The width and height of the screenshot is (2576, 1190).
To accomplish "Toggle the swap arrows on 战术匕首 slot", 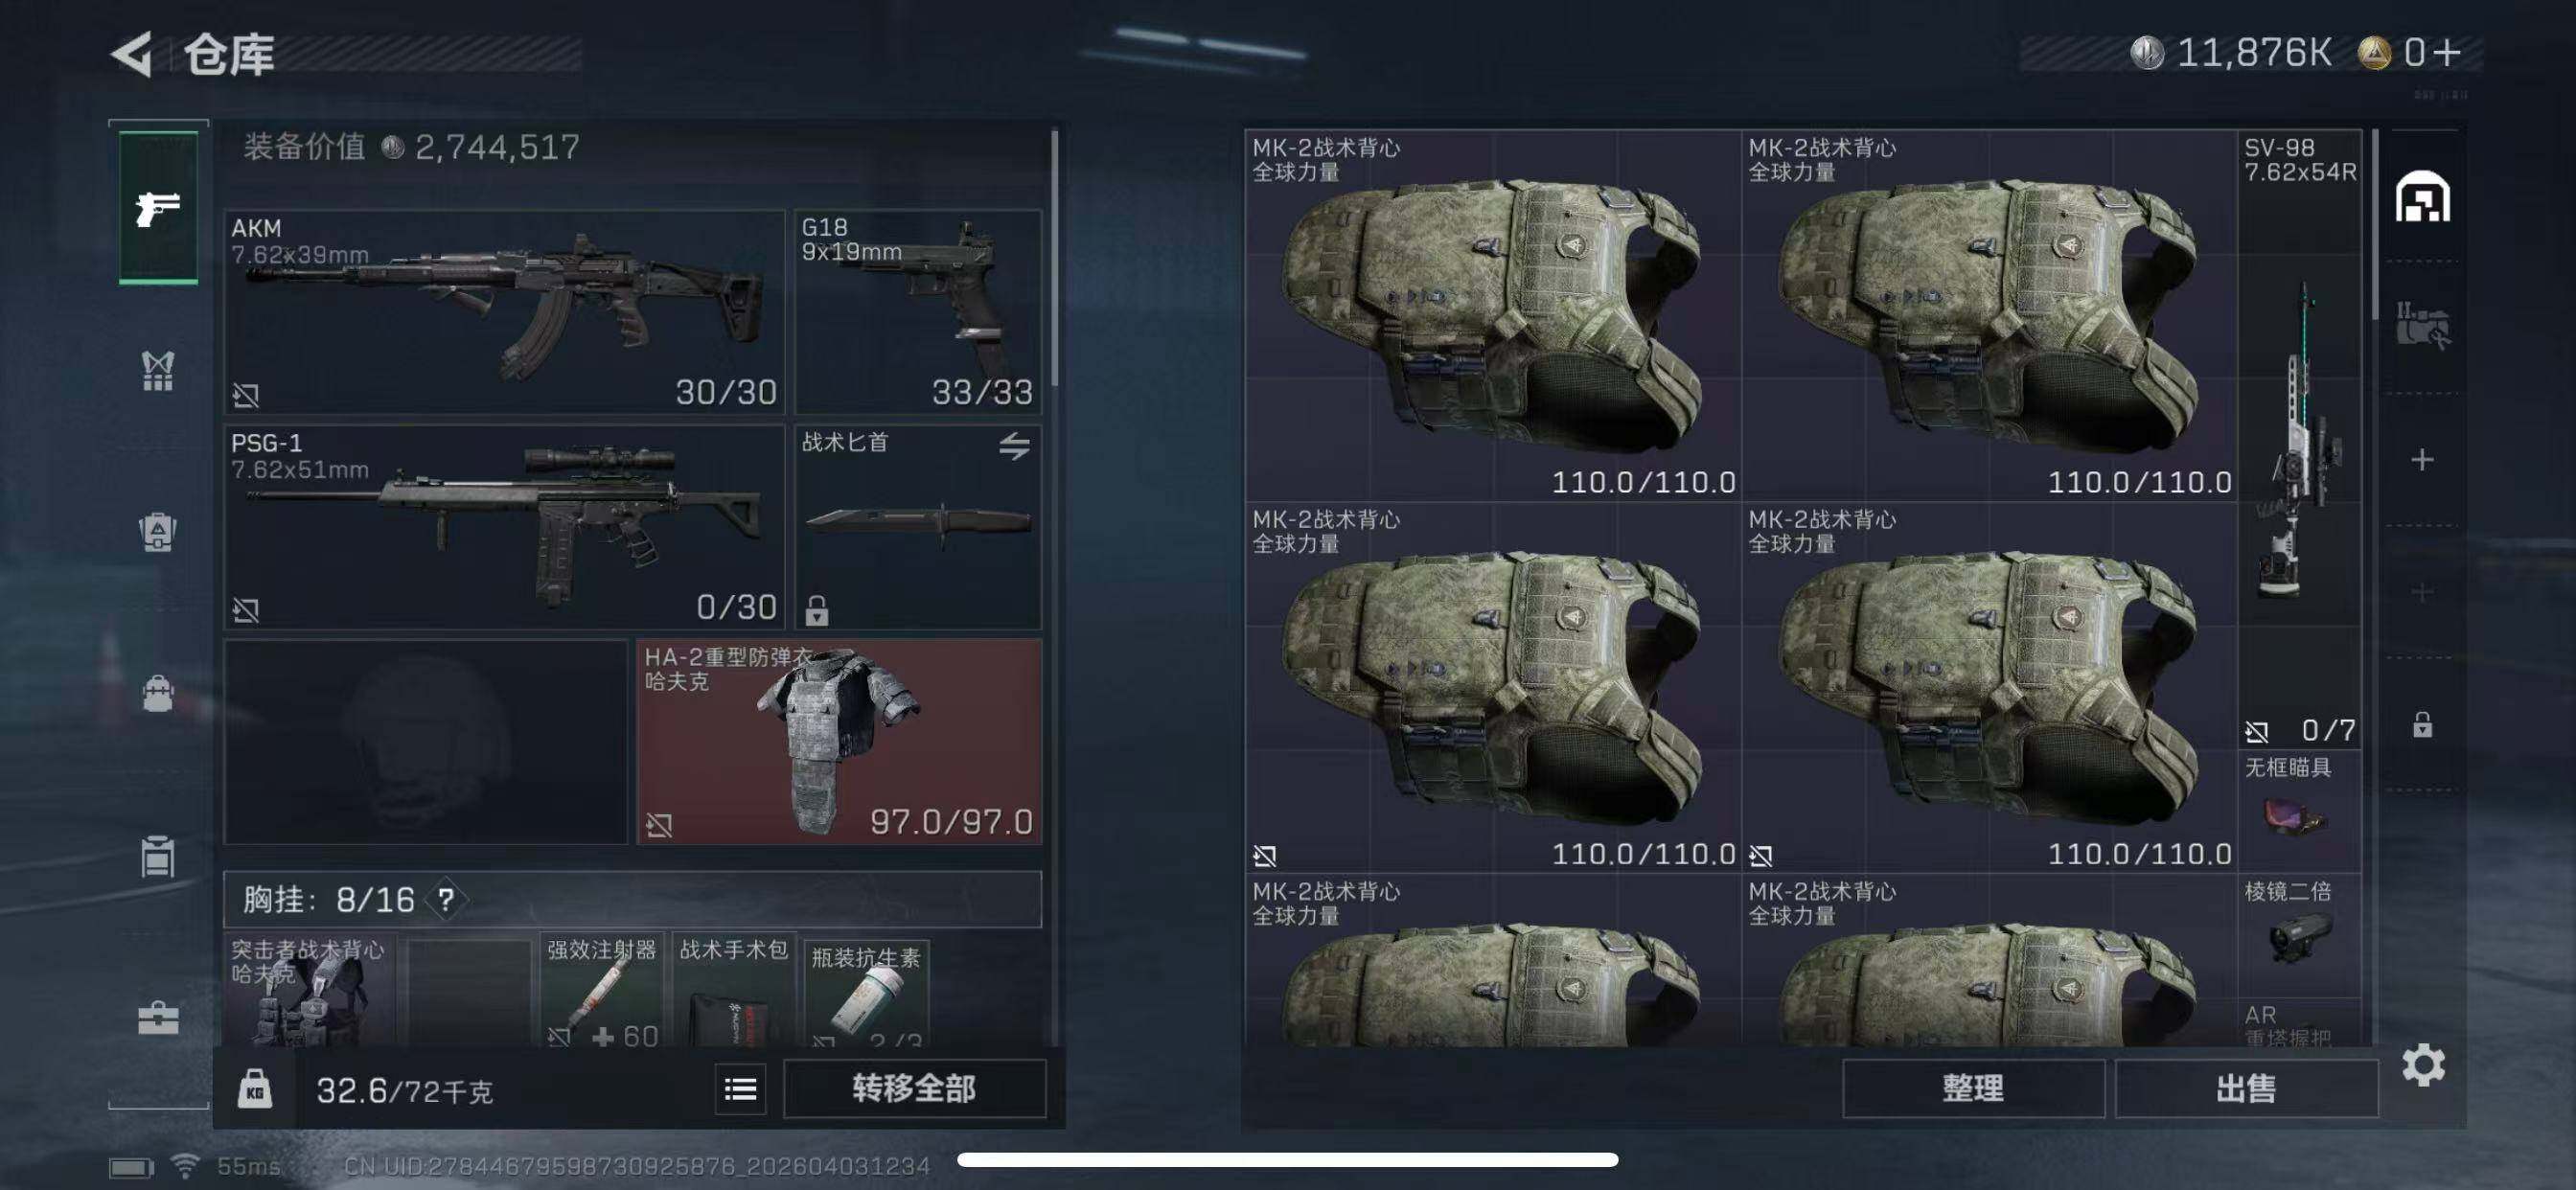I will coord(1014,446).
